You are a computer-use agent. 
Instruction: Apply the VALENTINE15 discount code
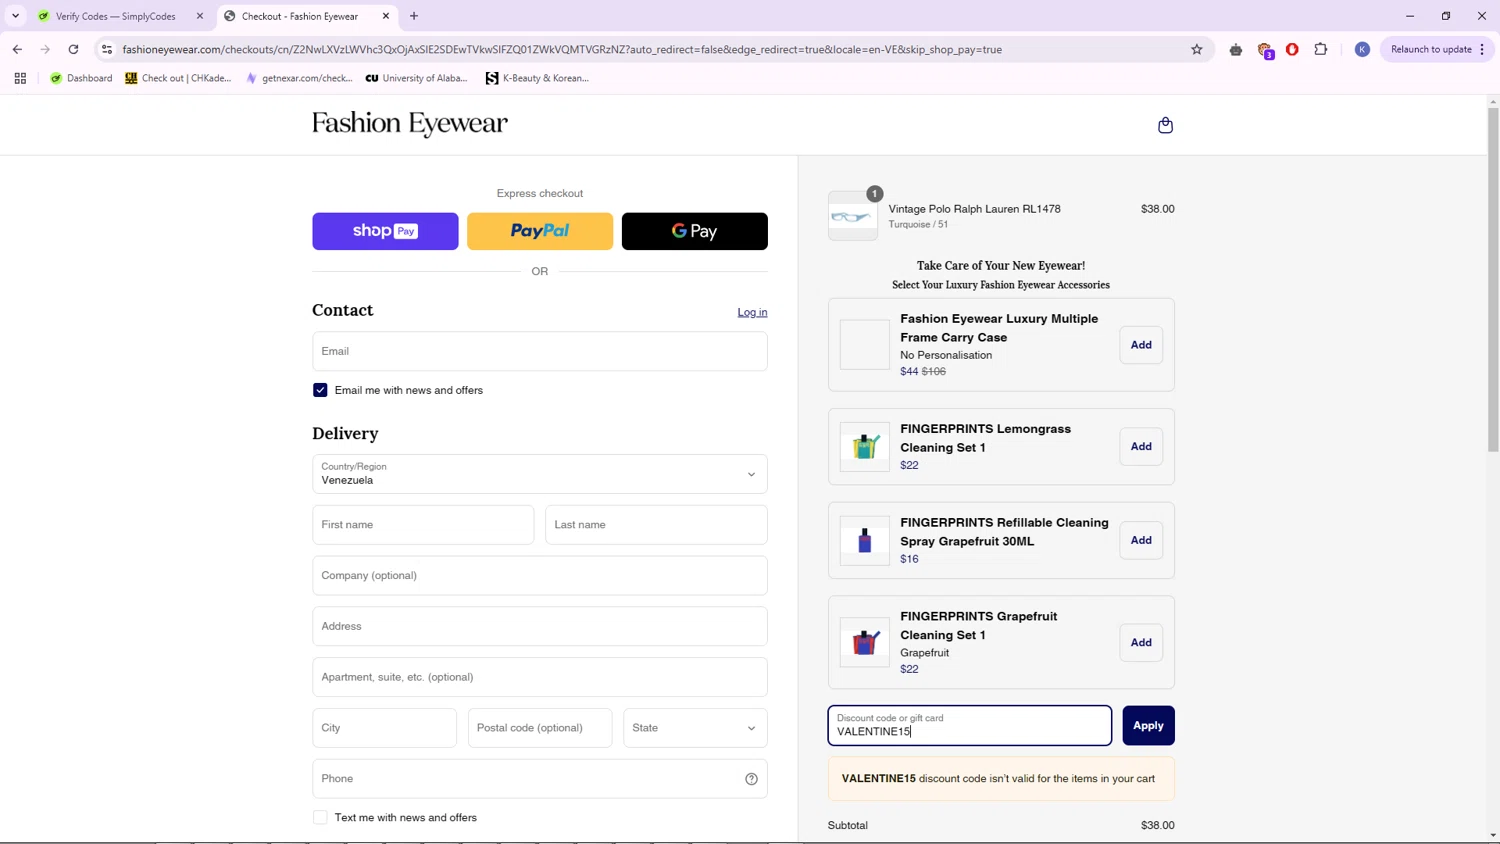click(x=1148, y=726)
